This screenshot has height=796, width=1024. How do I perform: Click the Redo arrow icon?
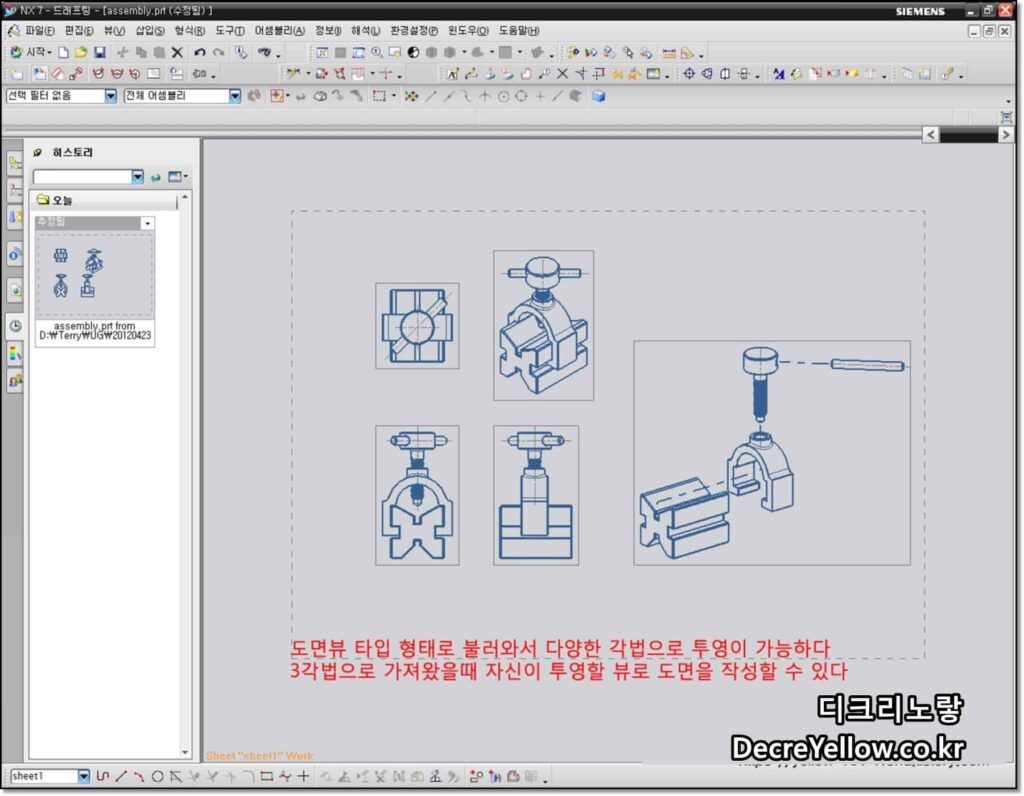point(219,52)
